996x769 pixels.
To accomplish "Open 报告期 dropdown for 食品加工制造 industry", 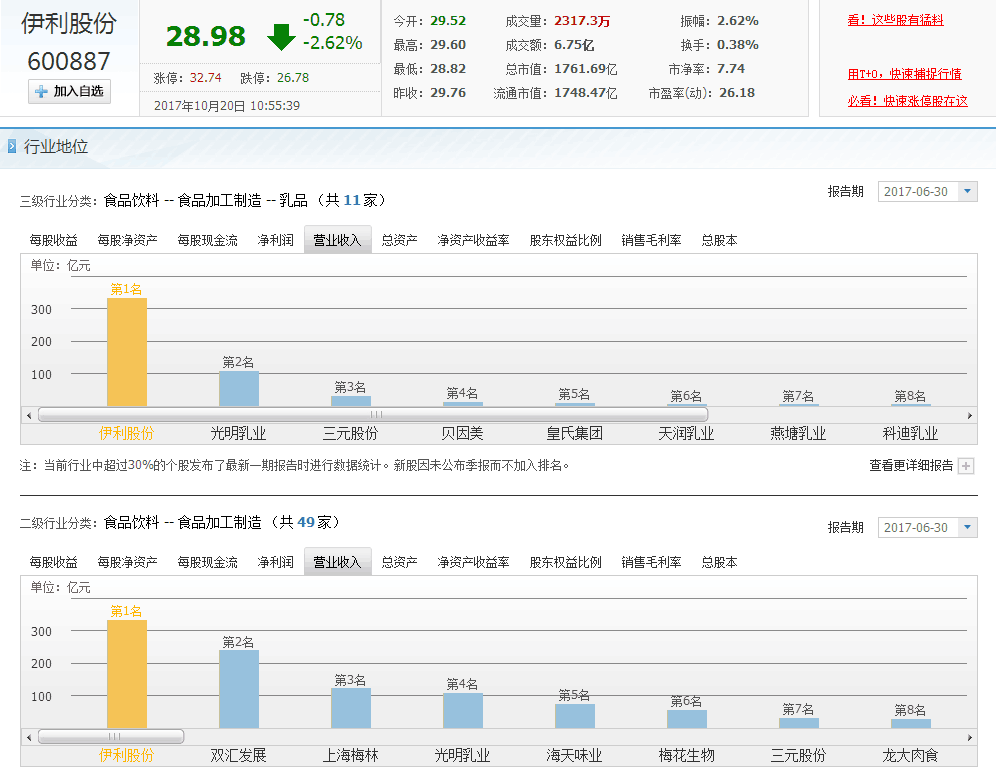I will point(927,527).
